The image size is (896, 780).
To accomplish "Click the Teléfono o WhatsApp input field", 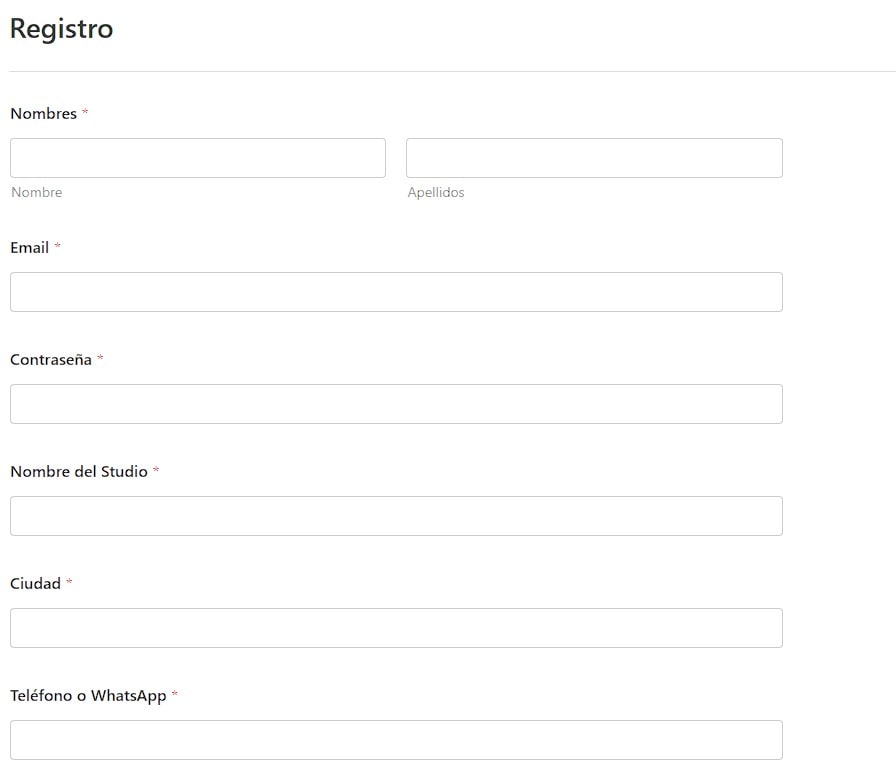I will tap(396, 739).
